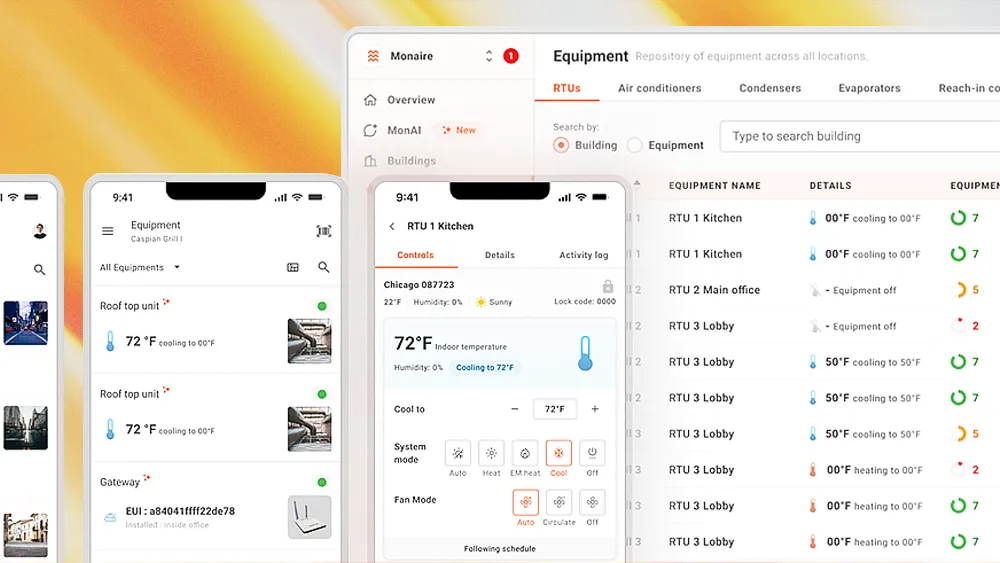Open second Roof top unit thumbnail
Image resolution: width=1000 pixels, height=563 pixels.
pos(309,429)
